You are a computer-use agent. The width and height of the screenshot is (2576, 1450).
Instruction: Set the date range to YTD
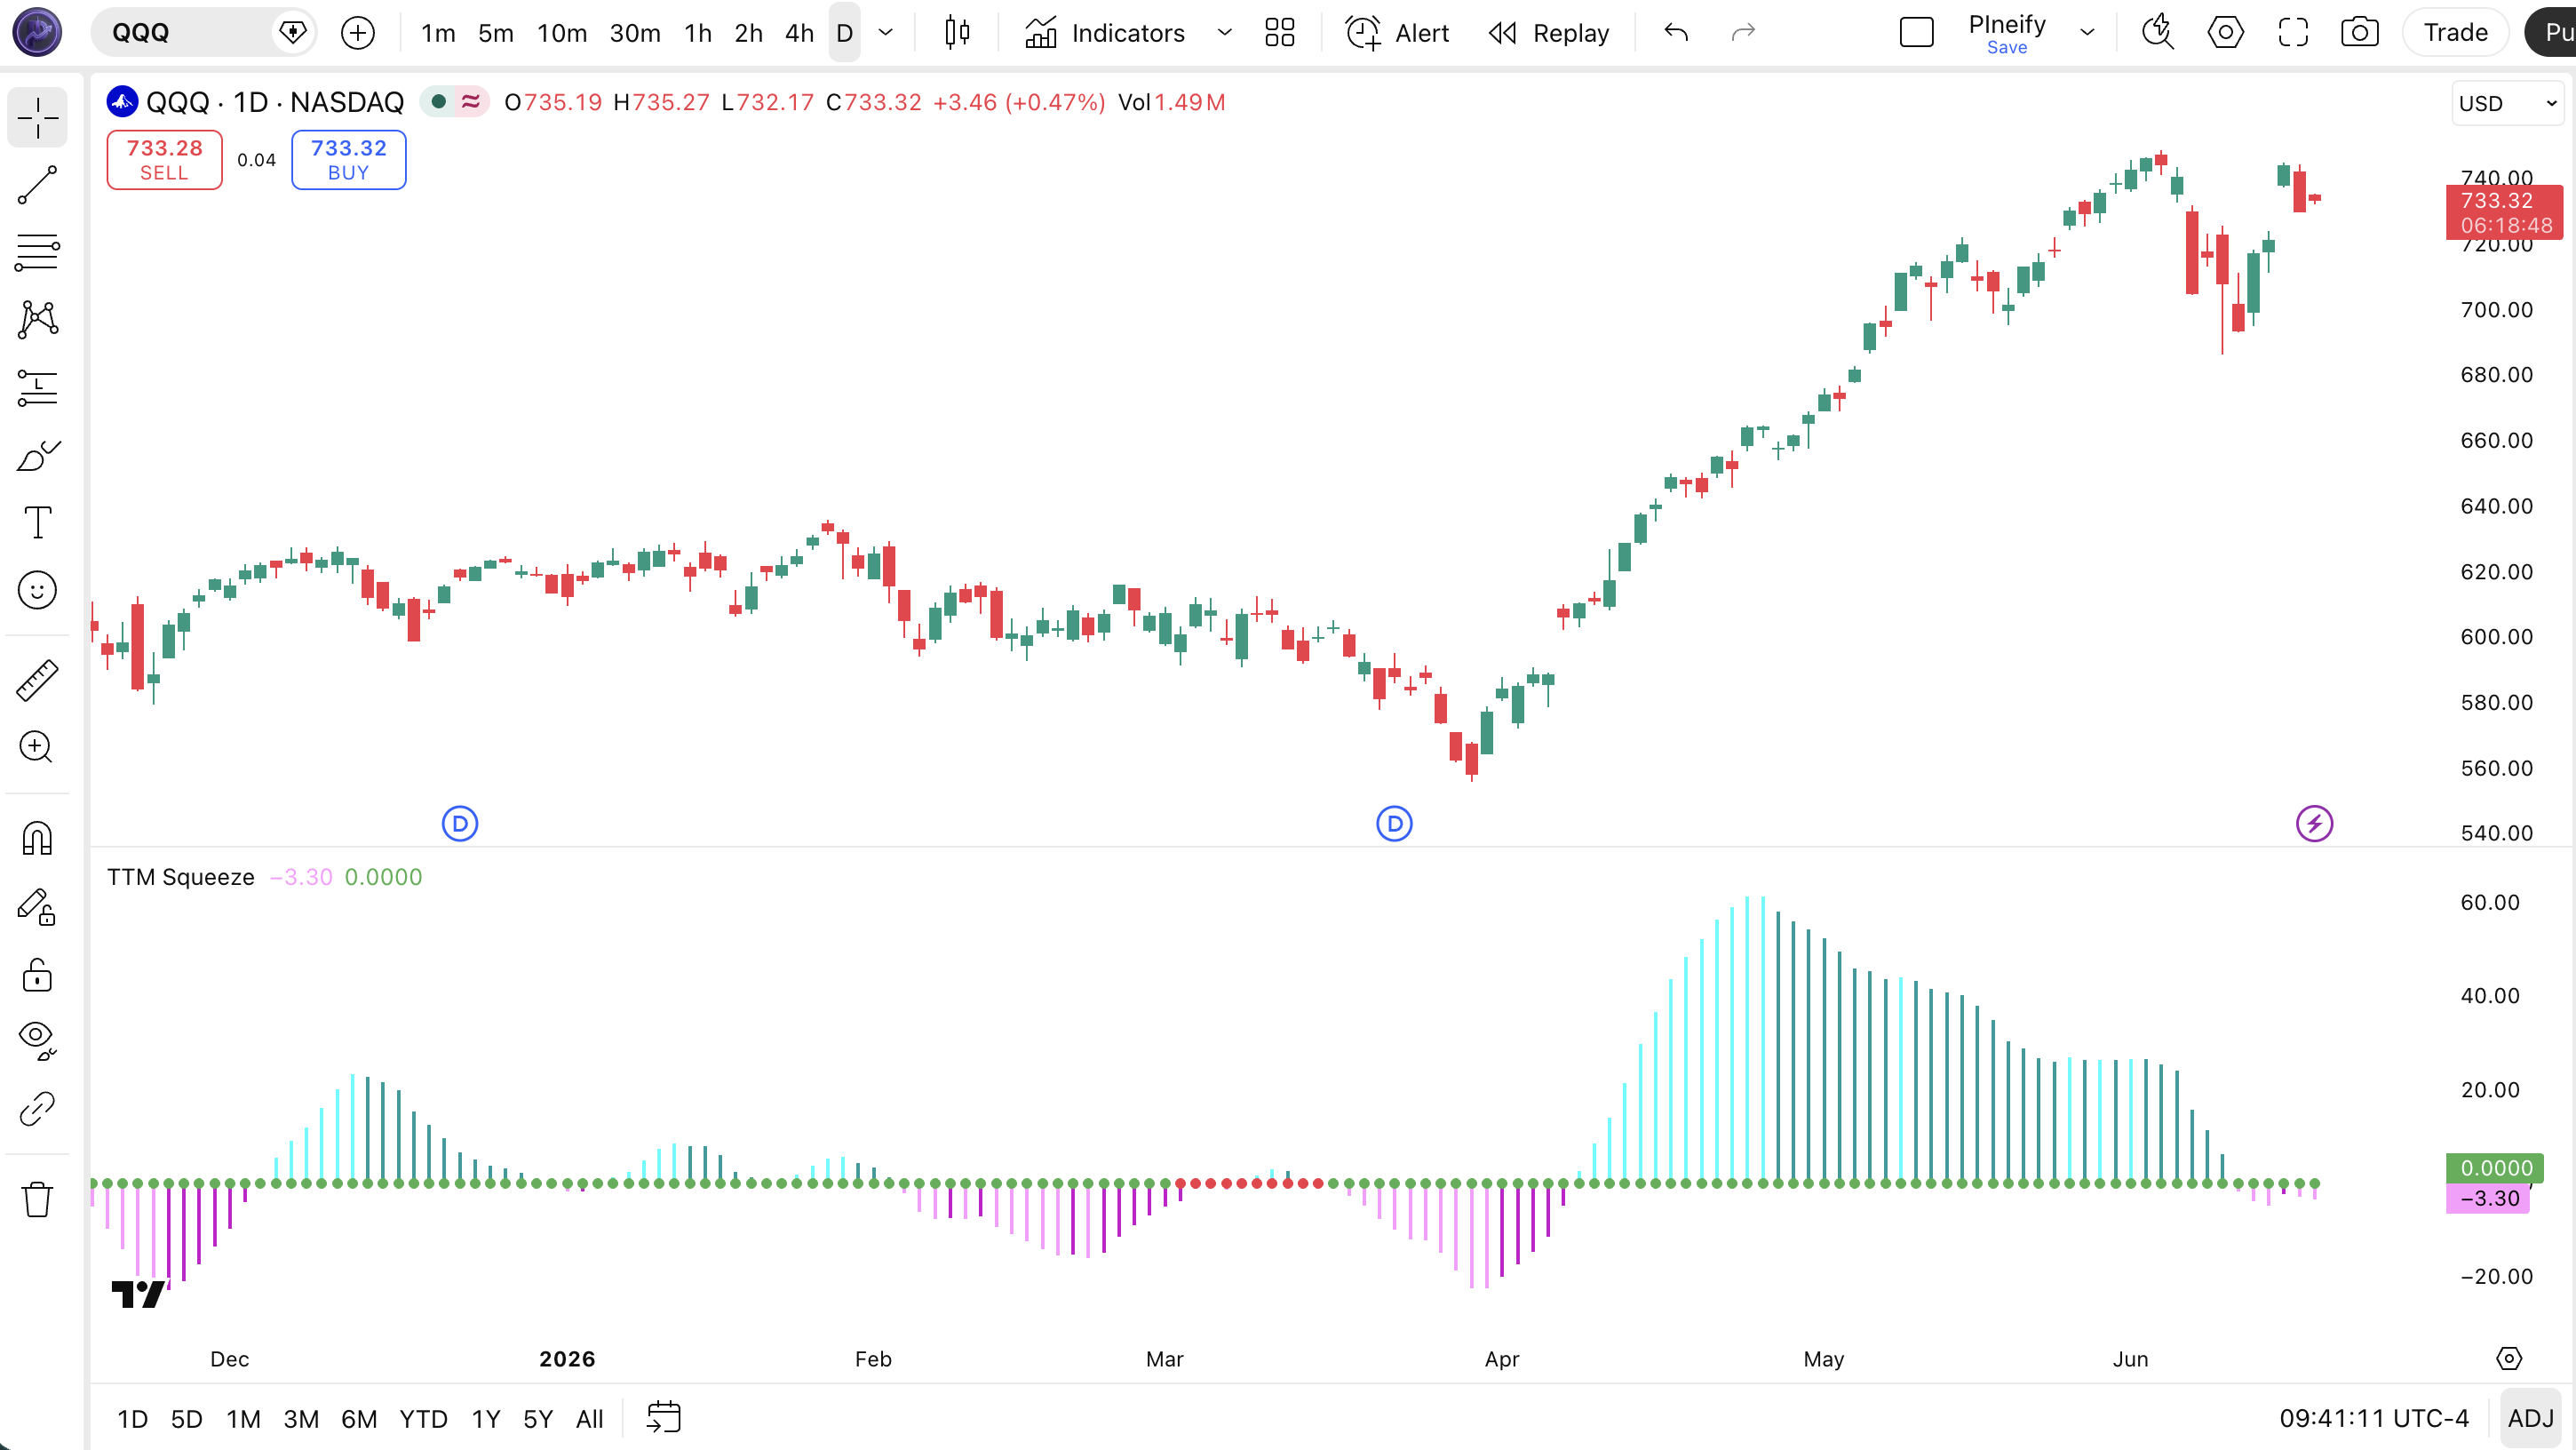[x=423, y=1419]
